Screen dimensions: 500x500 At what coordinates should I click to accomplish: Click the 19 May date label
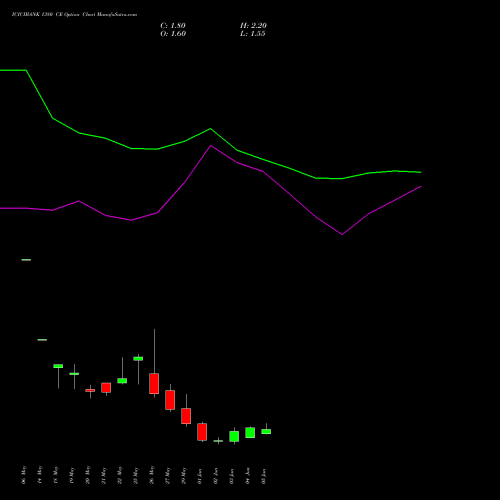pos(72,475)
